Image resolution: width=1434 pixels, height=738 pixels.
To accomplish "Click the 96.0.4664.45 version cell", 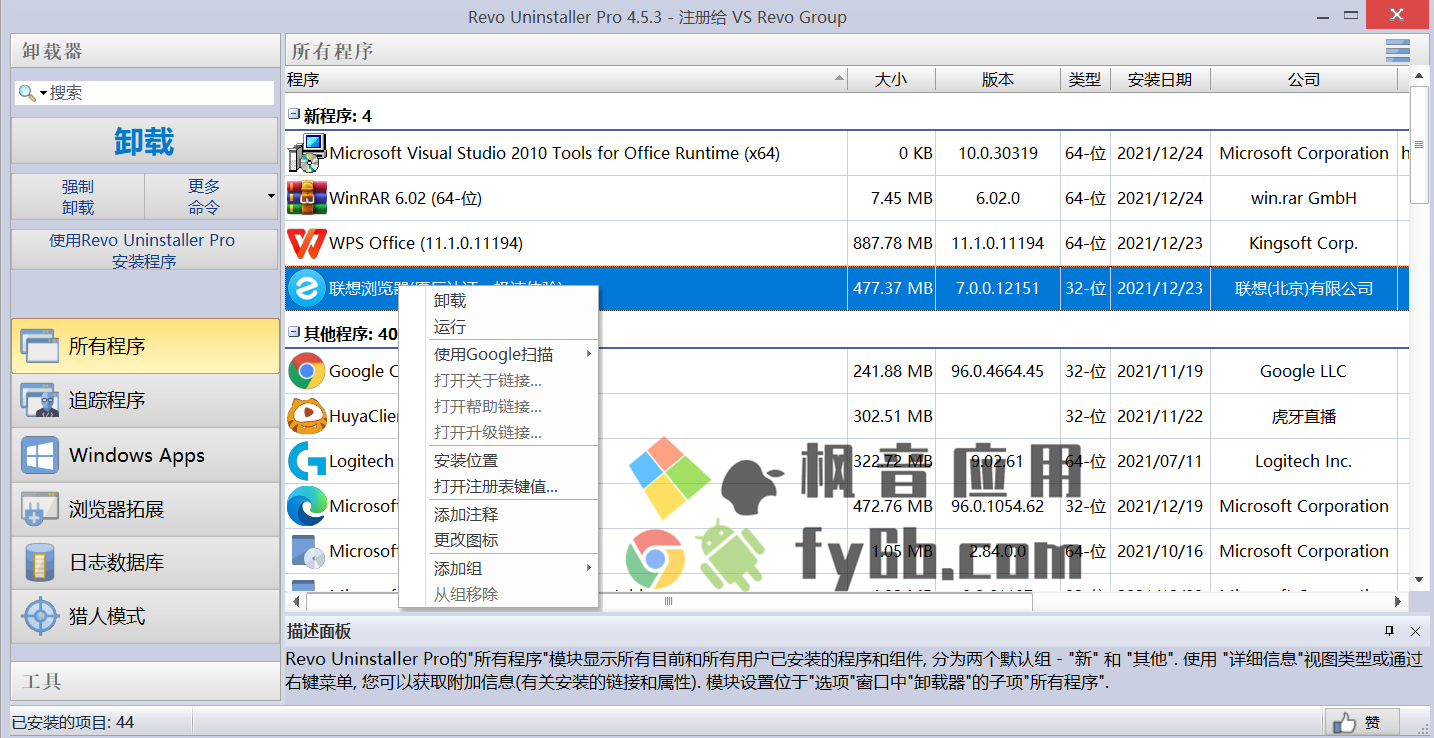I will (998, 371).
